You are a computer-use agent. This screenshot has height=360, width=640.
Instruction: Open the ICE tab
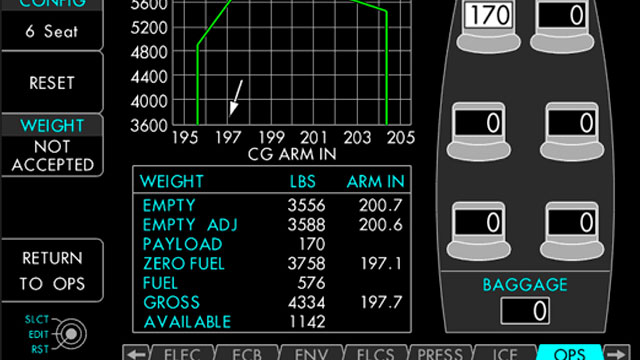[505, 353]
